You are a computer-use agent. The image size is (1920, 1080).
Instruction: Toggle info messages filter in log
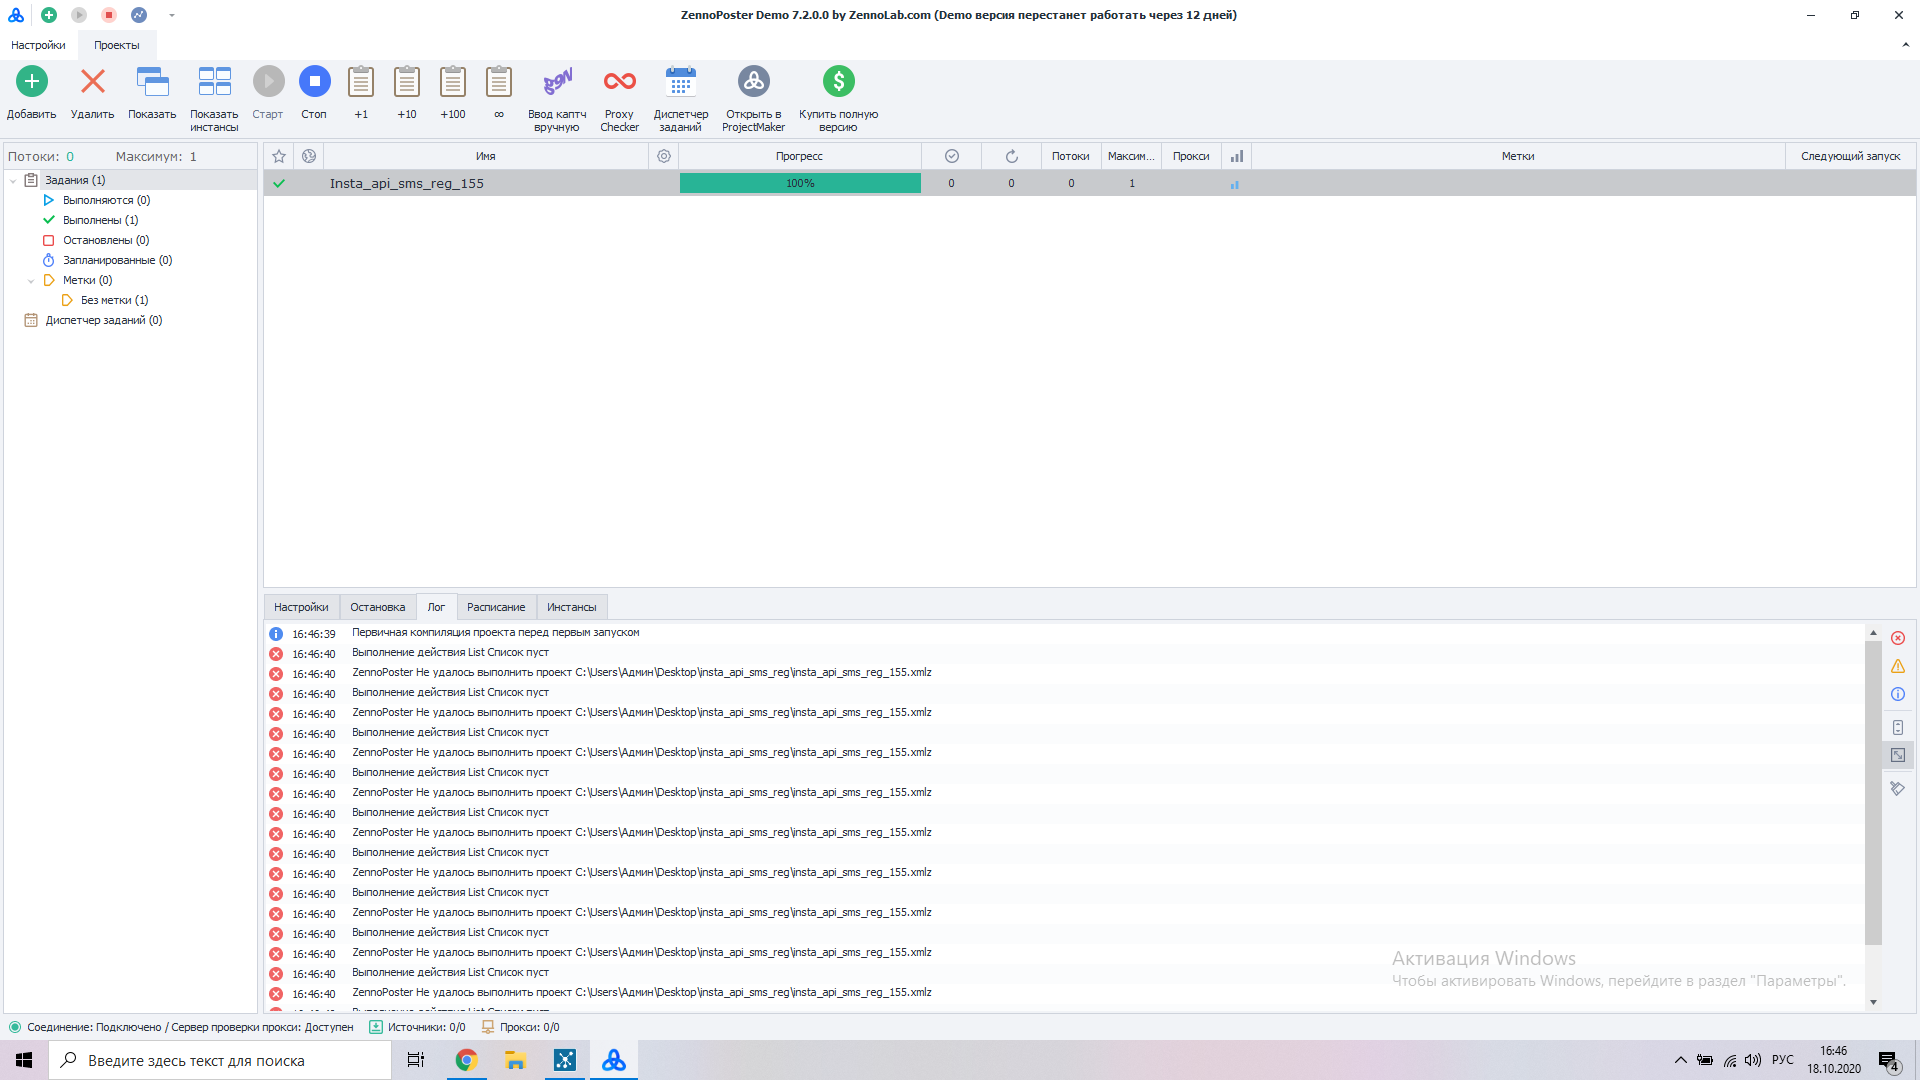1898,694
